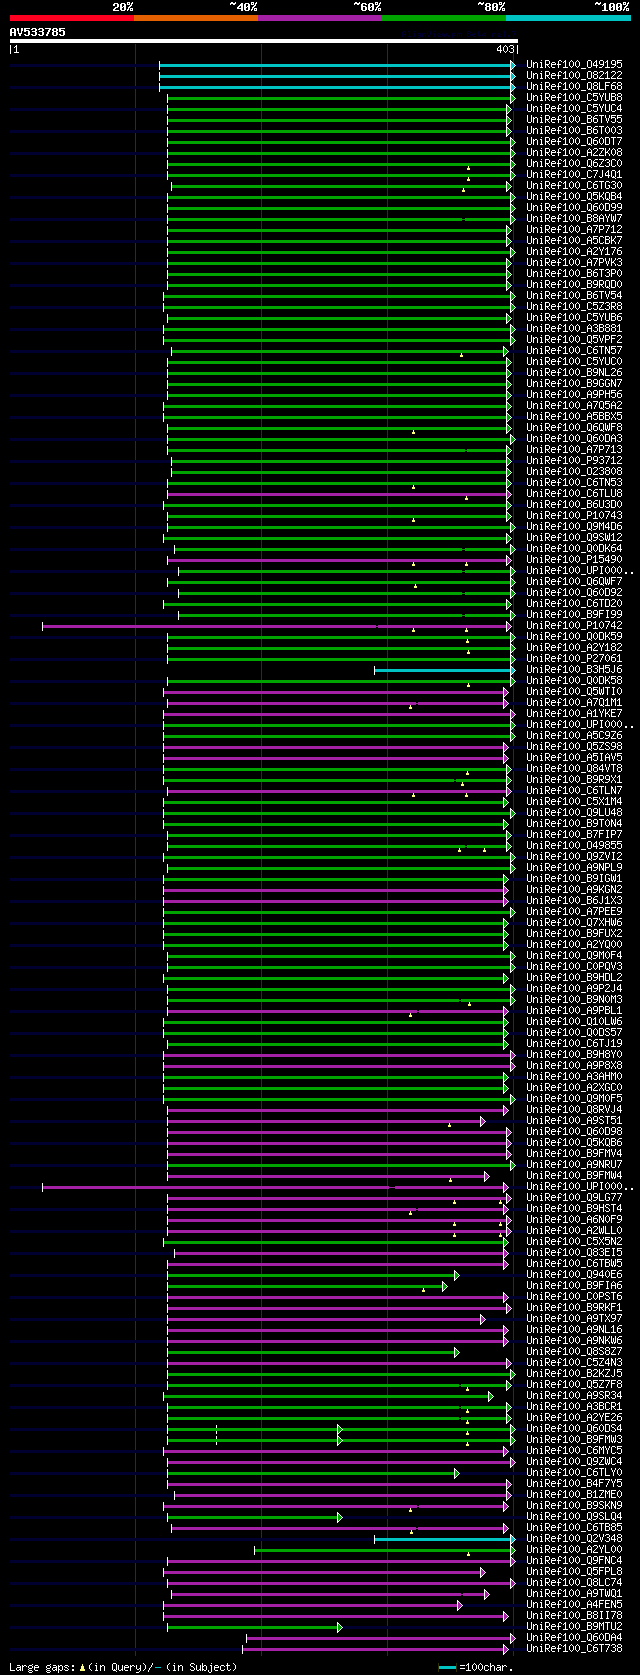The image size is (640, 1675).
Task: Click the UniRef100_B8AYW7 label
Action: (574, 218)
